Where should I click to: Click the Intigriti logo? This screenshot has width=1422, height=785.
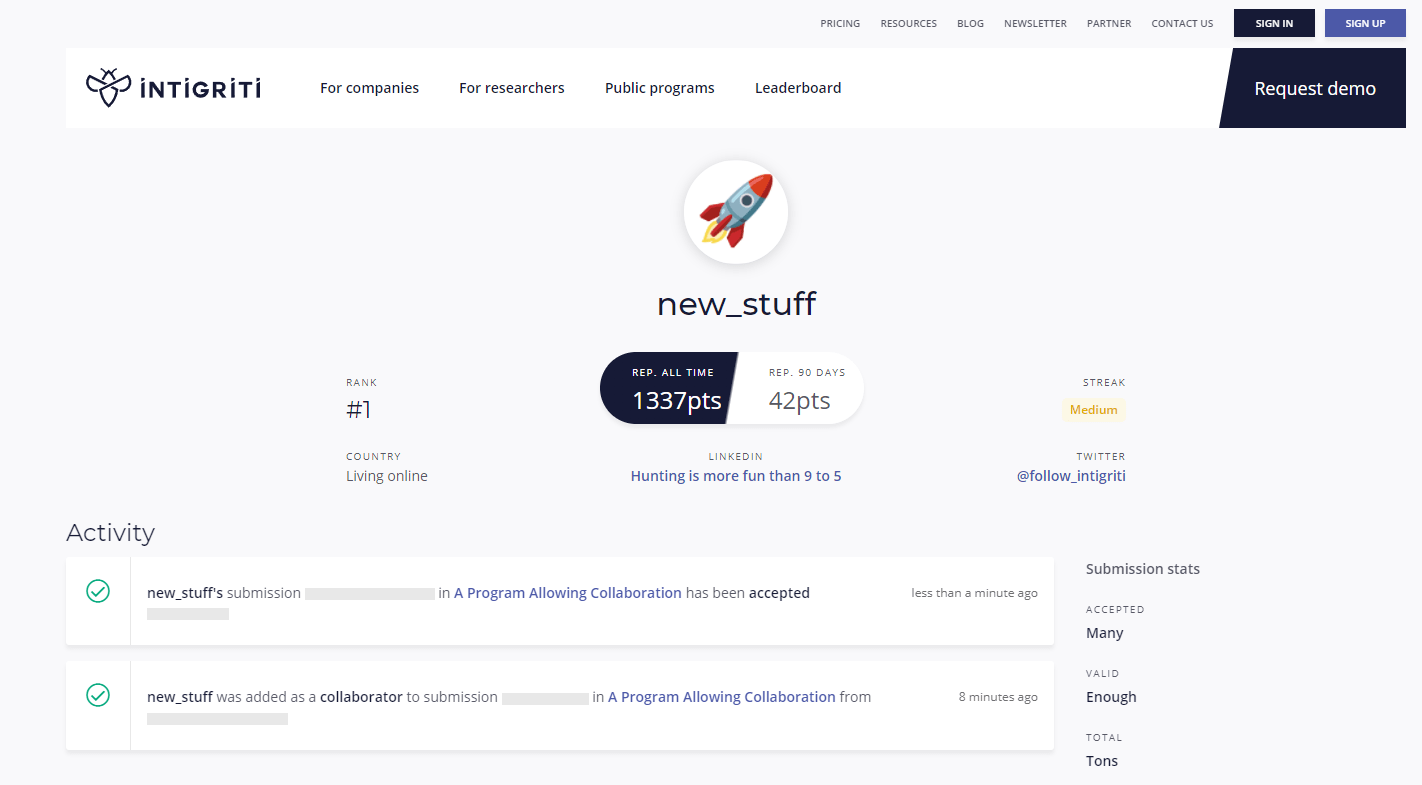(x=173, y=88)
